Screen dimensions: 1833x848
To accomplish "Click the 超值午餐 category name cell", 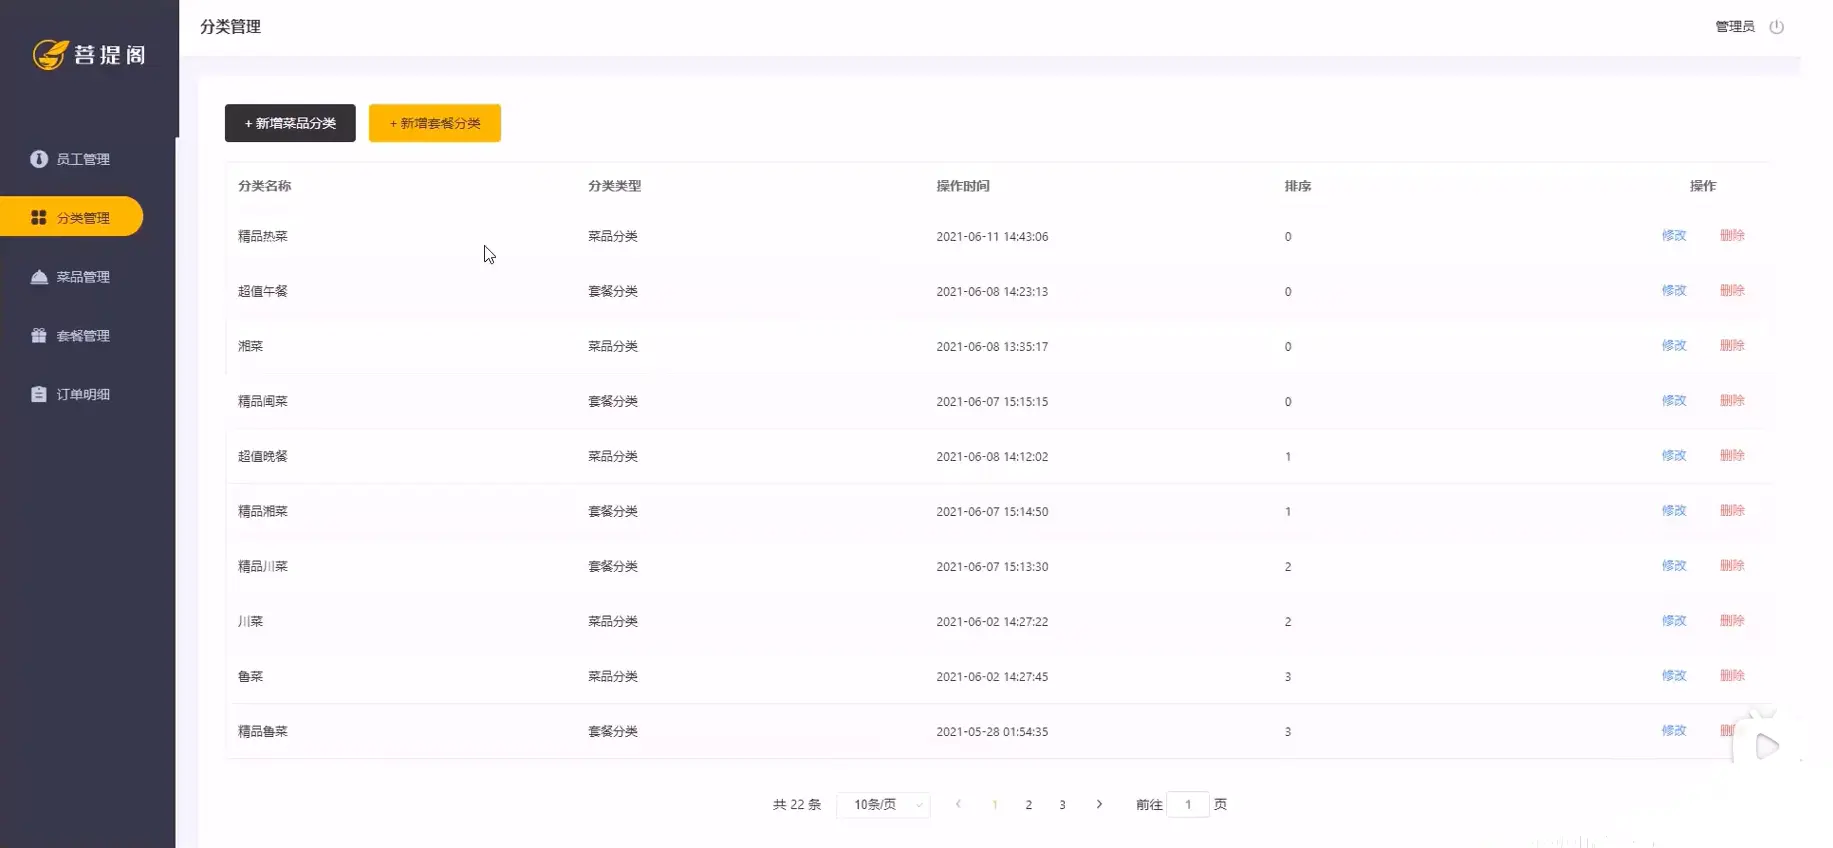I will pyautogui.click(x=263, y=292).
